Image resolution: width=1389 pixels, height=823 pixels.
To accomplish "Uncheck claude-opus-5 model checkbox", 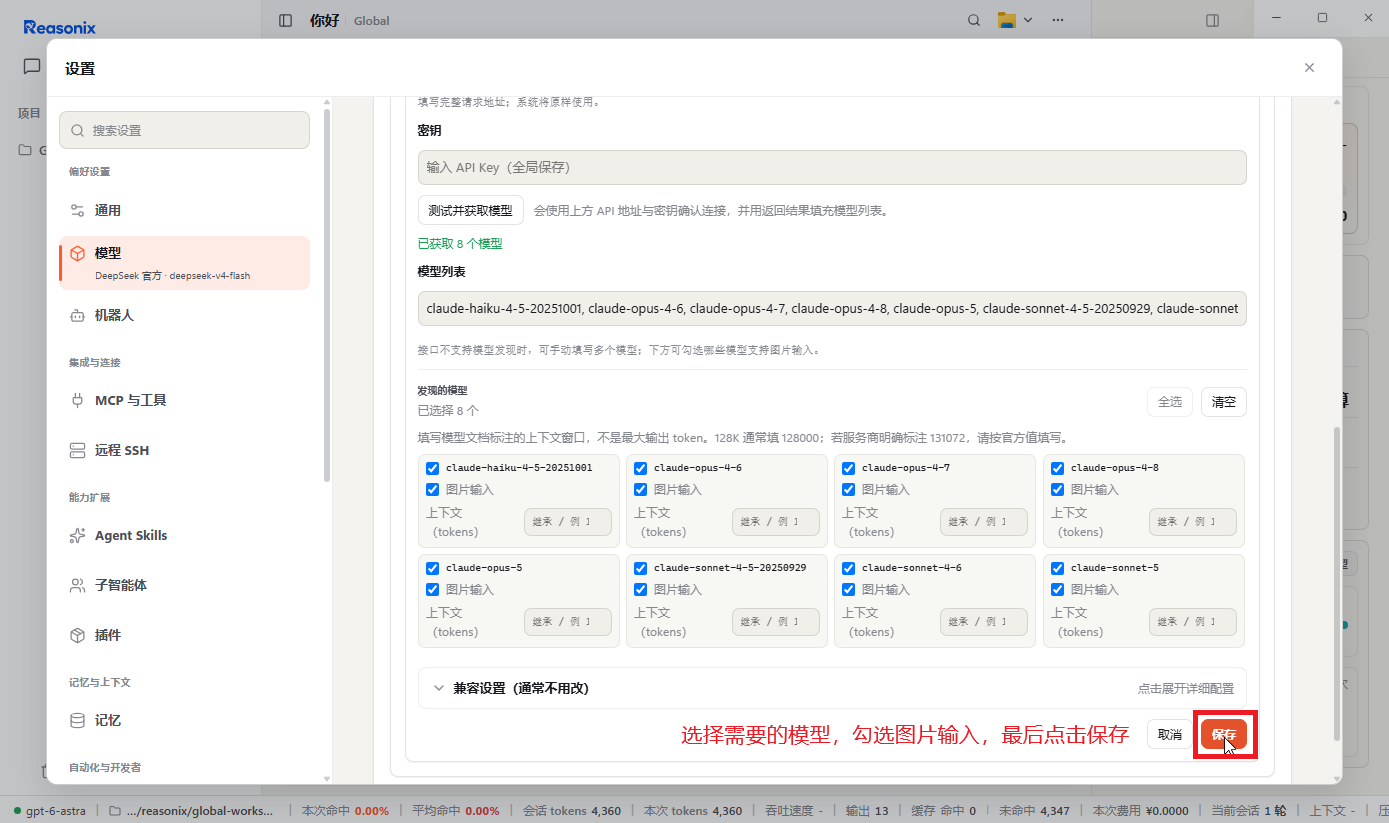I will click(432, 568).
